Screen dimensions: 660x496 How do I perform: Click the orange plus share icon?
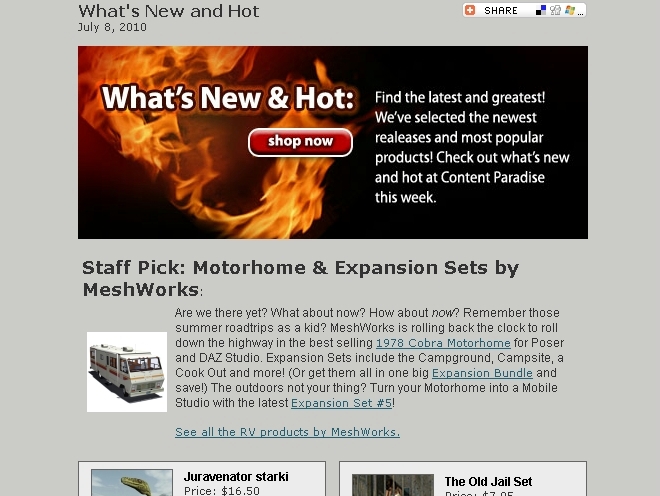click(470, 10)
